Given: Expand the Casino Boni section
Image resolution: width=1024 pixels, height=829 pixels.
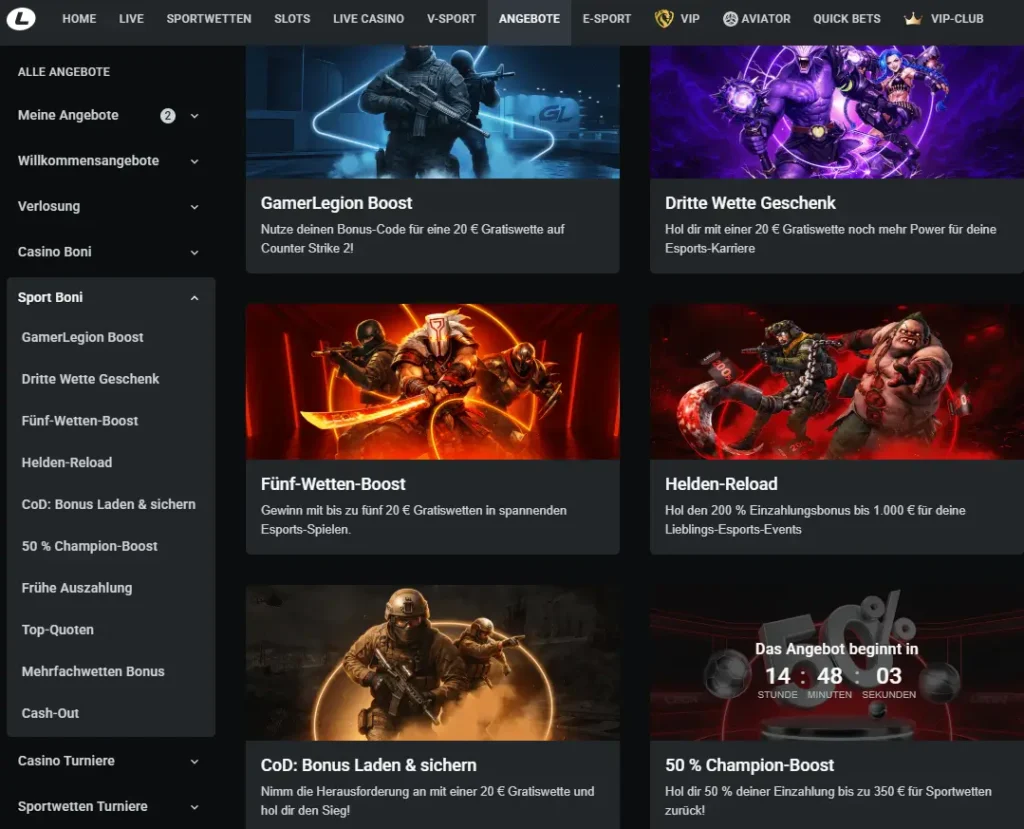Looking at the screenshot, I should pos(195,252).
